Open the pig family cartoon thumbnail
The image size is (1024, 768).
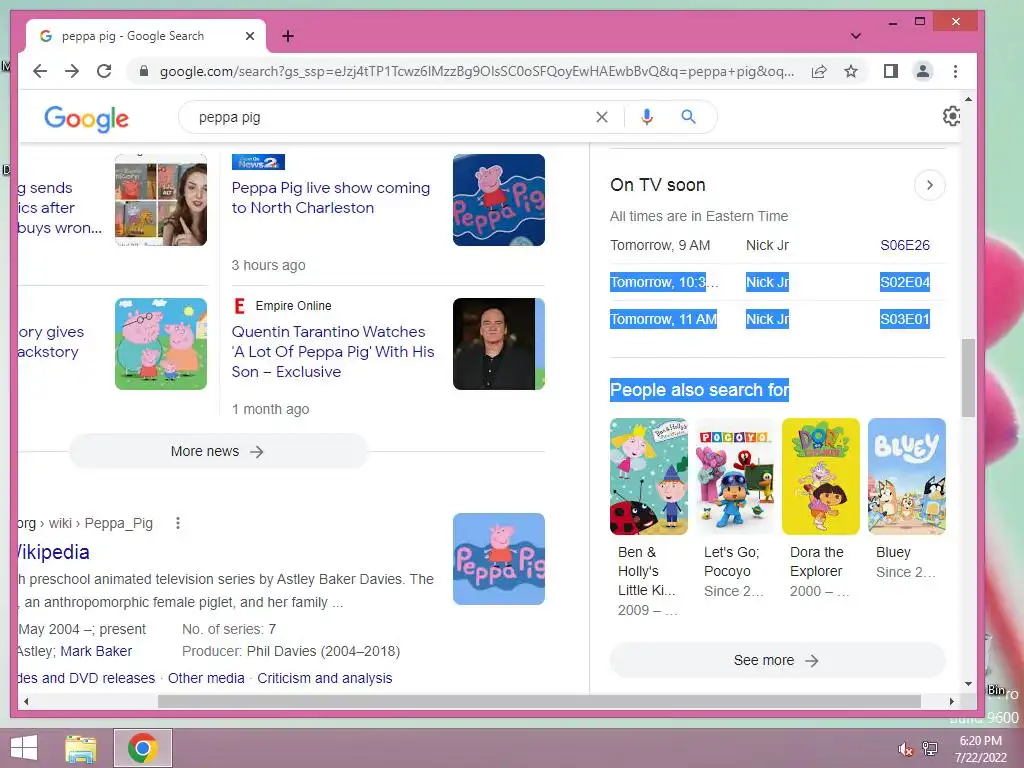[161, 344]
